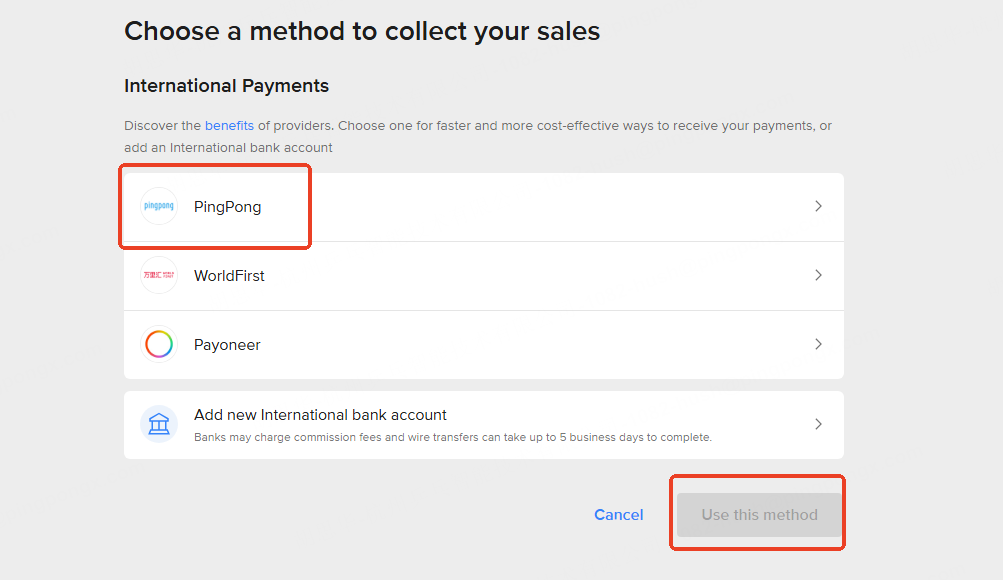Image resolution: width=1003 pixels, height=580 pixels.
Task: Click the WorldFirst logo icon
Action: click(x=159, y=275)
